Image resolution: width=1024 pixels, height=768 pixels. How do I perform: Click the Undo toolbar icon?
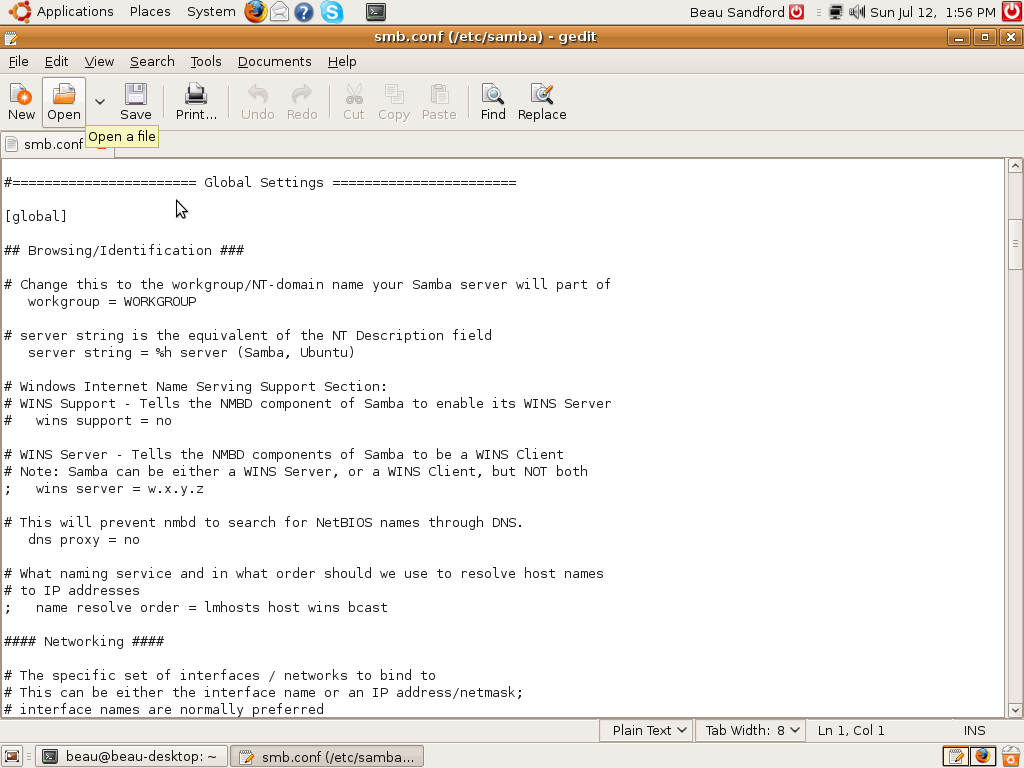(257, 101)
